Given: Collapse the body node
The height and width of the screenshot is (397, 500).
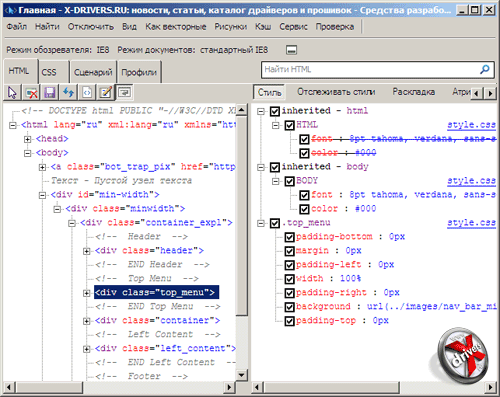Looking at the screenshot, I should [x=28, y=153].
